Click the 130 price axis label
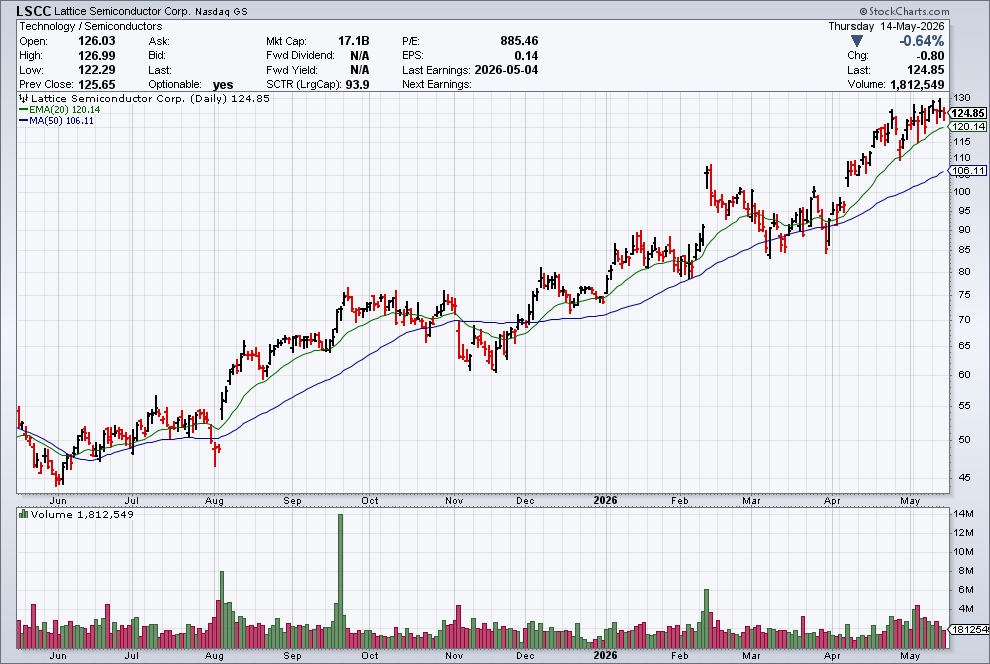Viewport: 990px width, 664px height. click(x=962, y=98)
